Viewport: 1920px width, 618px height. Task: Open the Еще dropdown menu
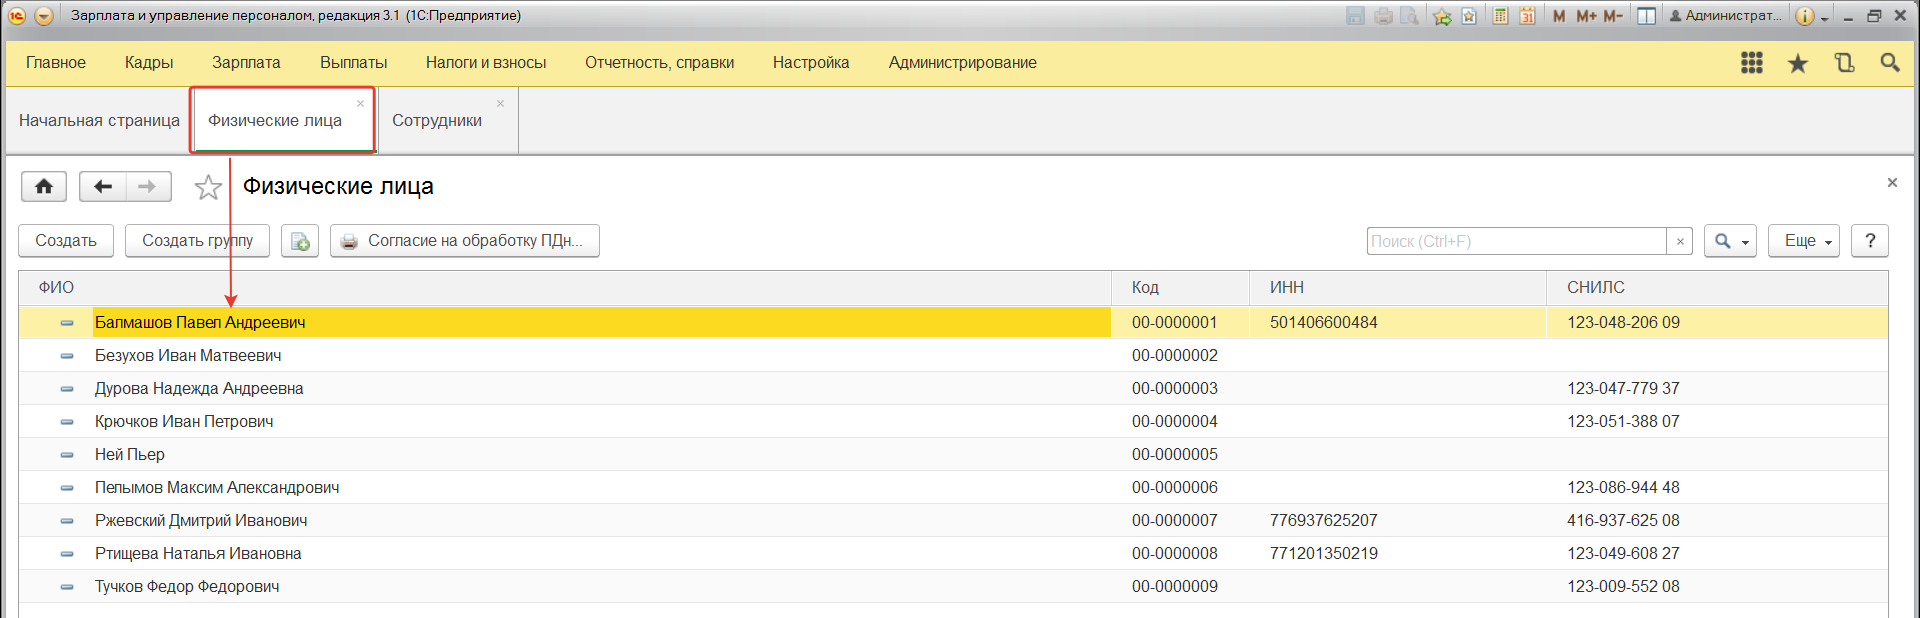(1803, 241)
